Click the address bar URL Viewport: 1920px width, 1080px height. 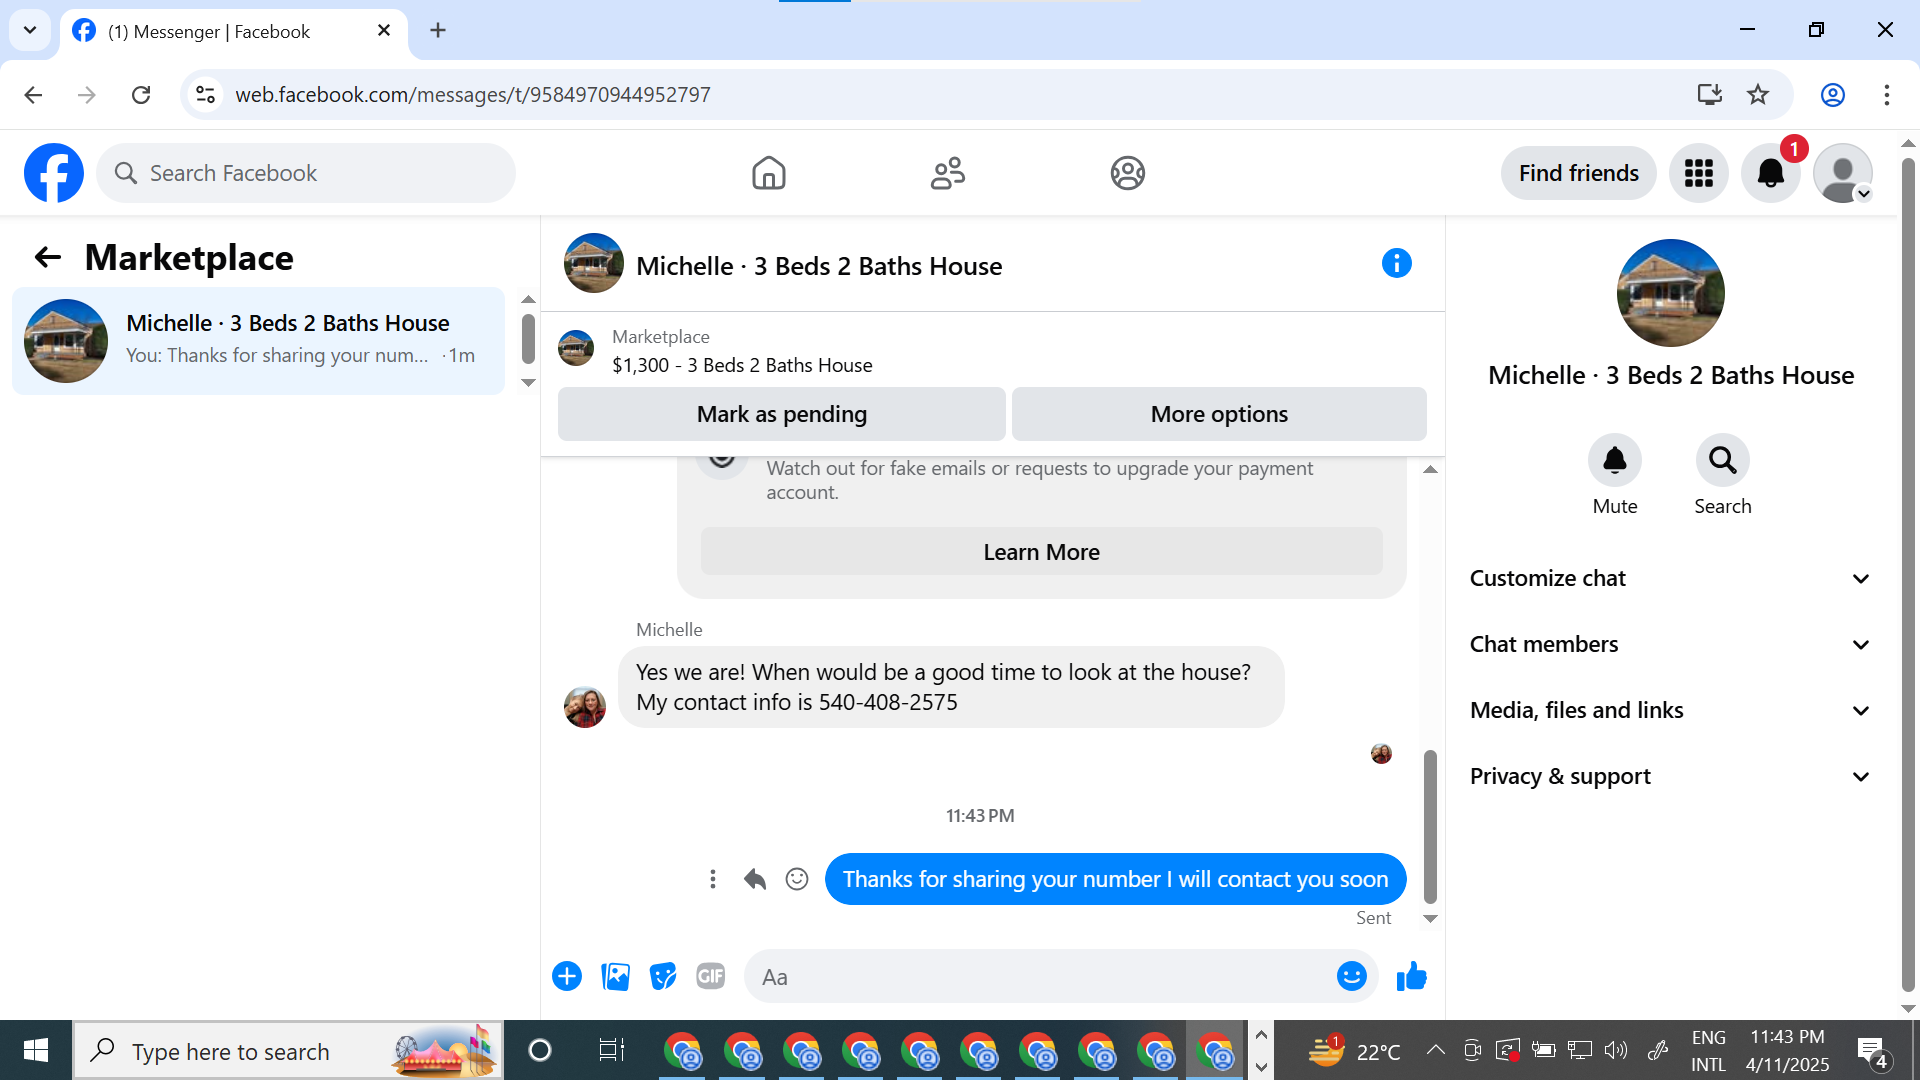coord(472,94)
